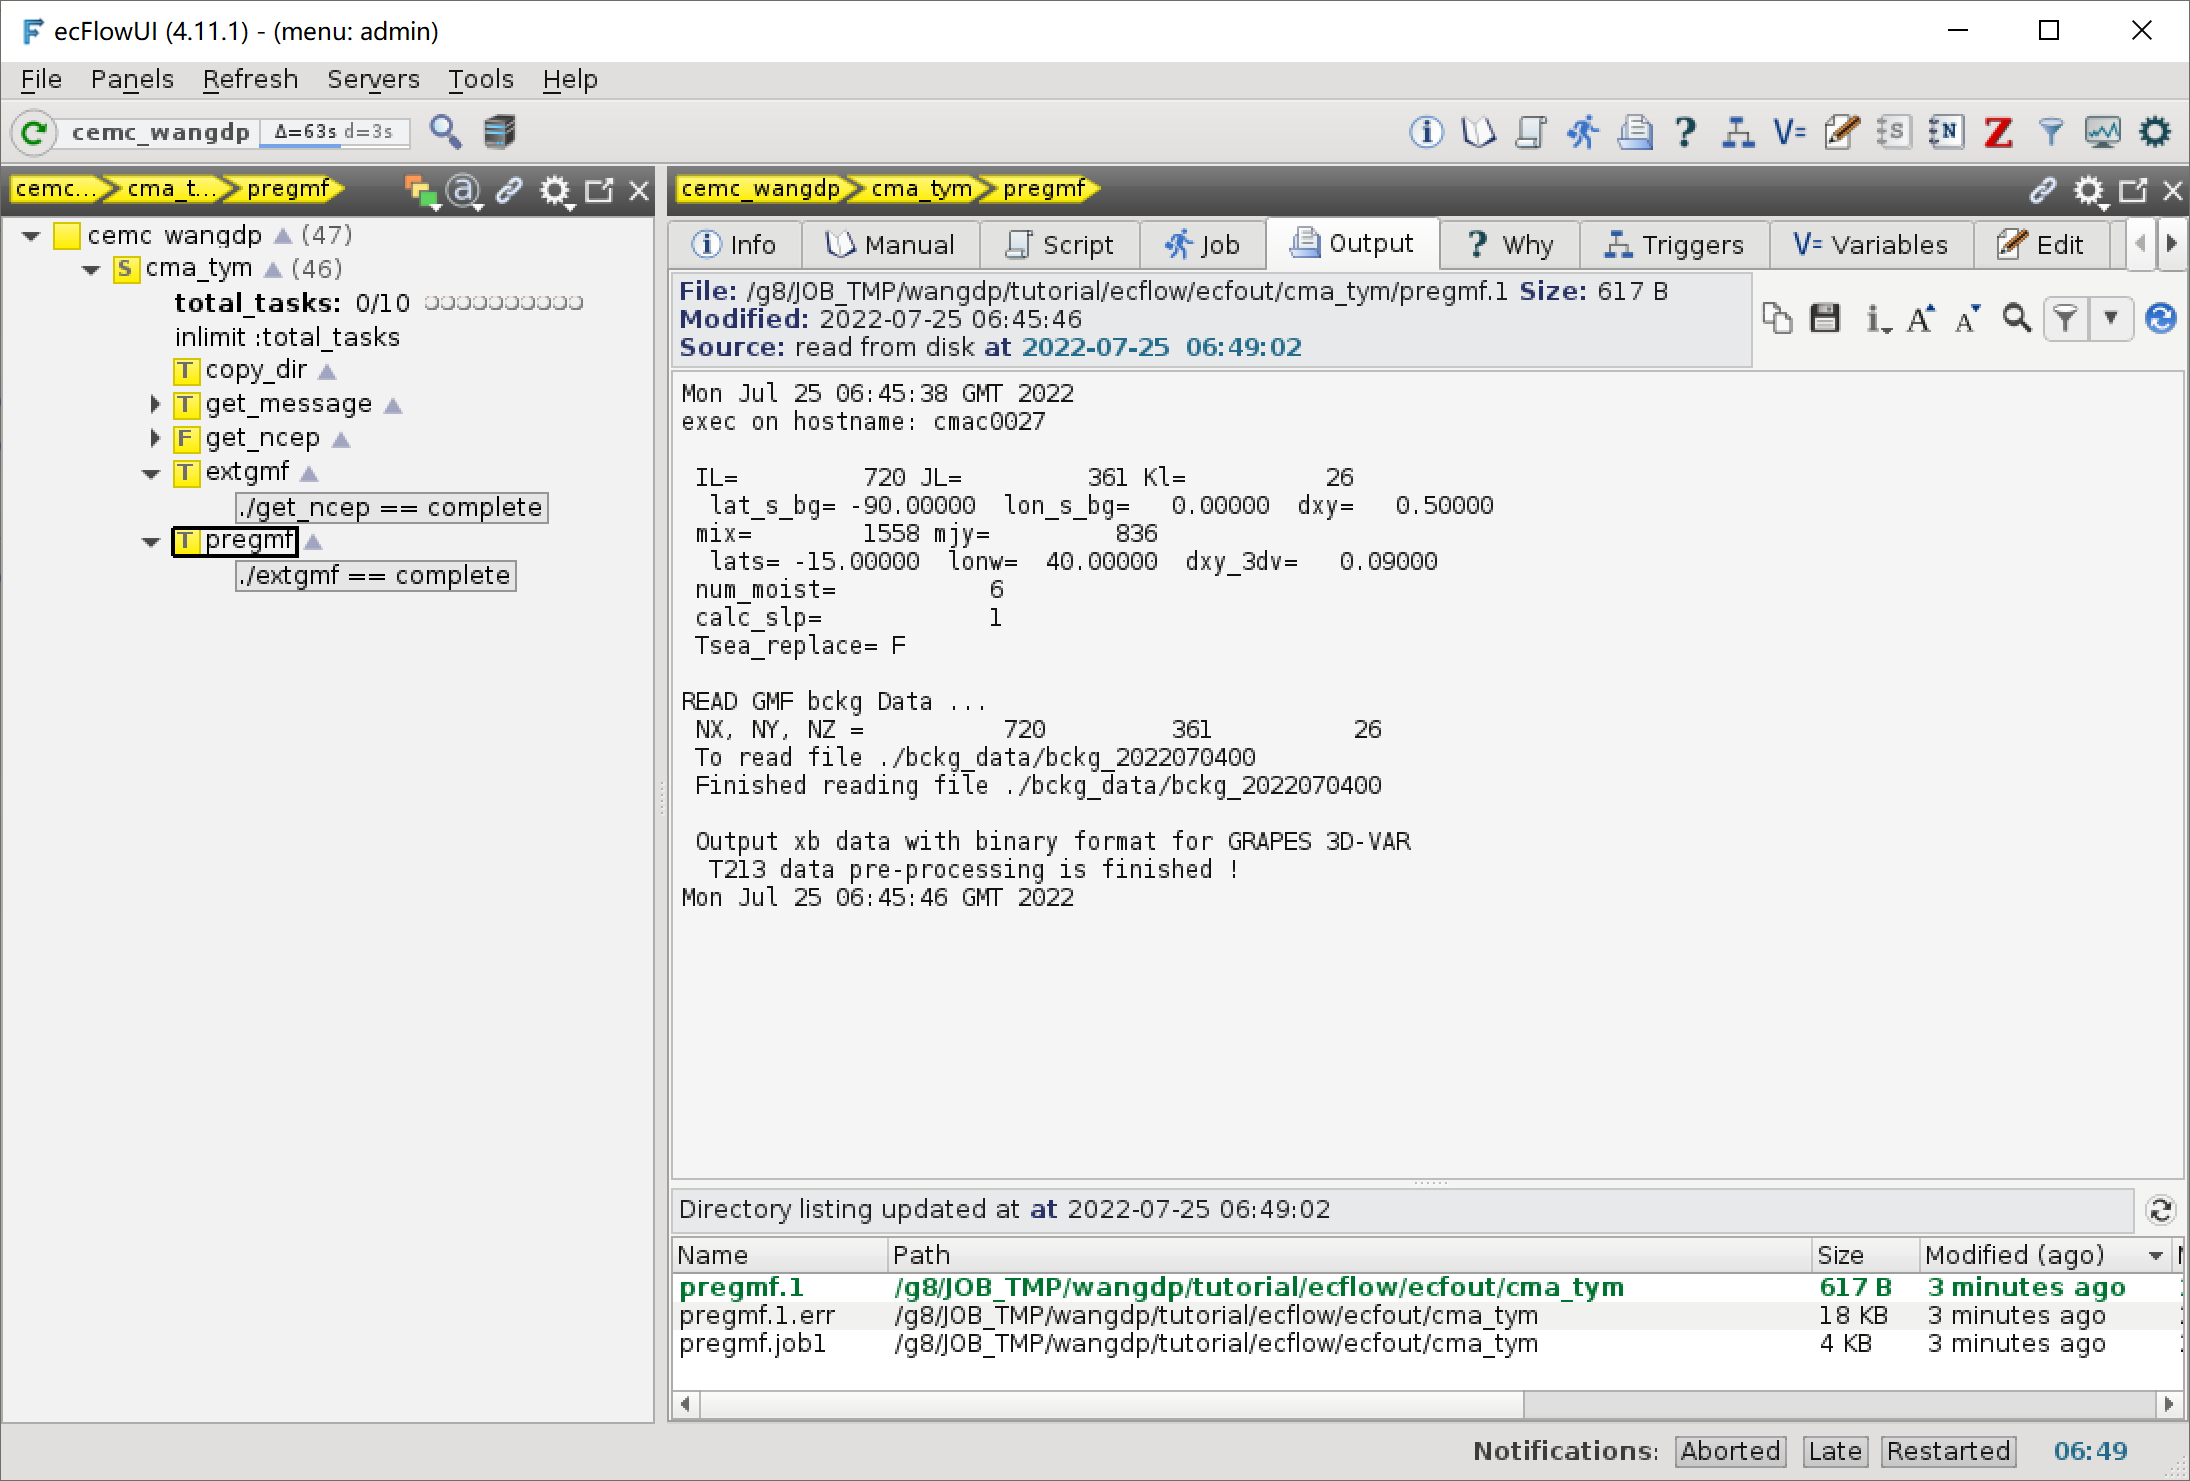
Task: Open the Output printer icon in main toolbar
Action: click(x=1634, y=132)
